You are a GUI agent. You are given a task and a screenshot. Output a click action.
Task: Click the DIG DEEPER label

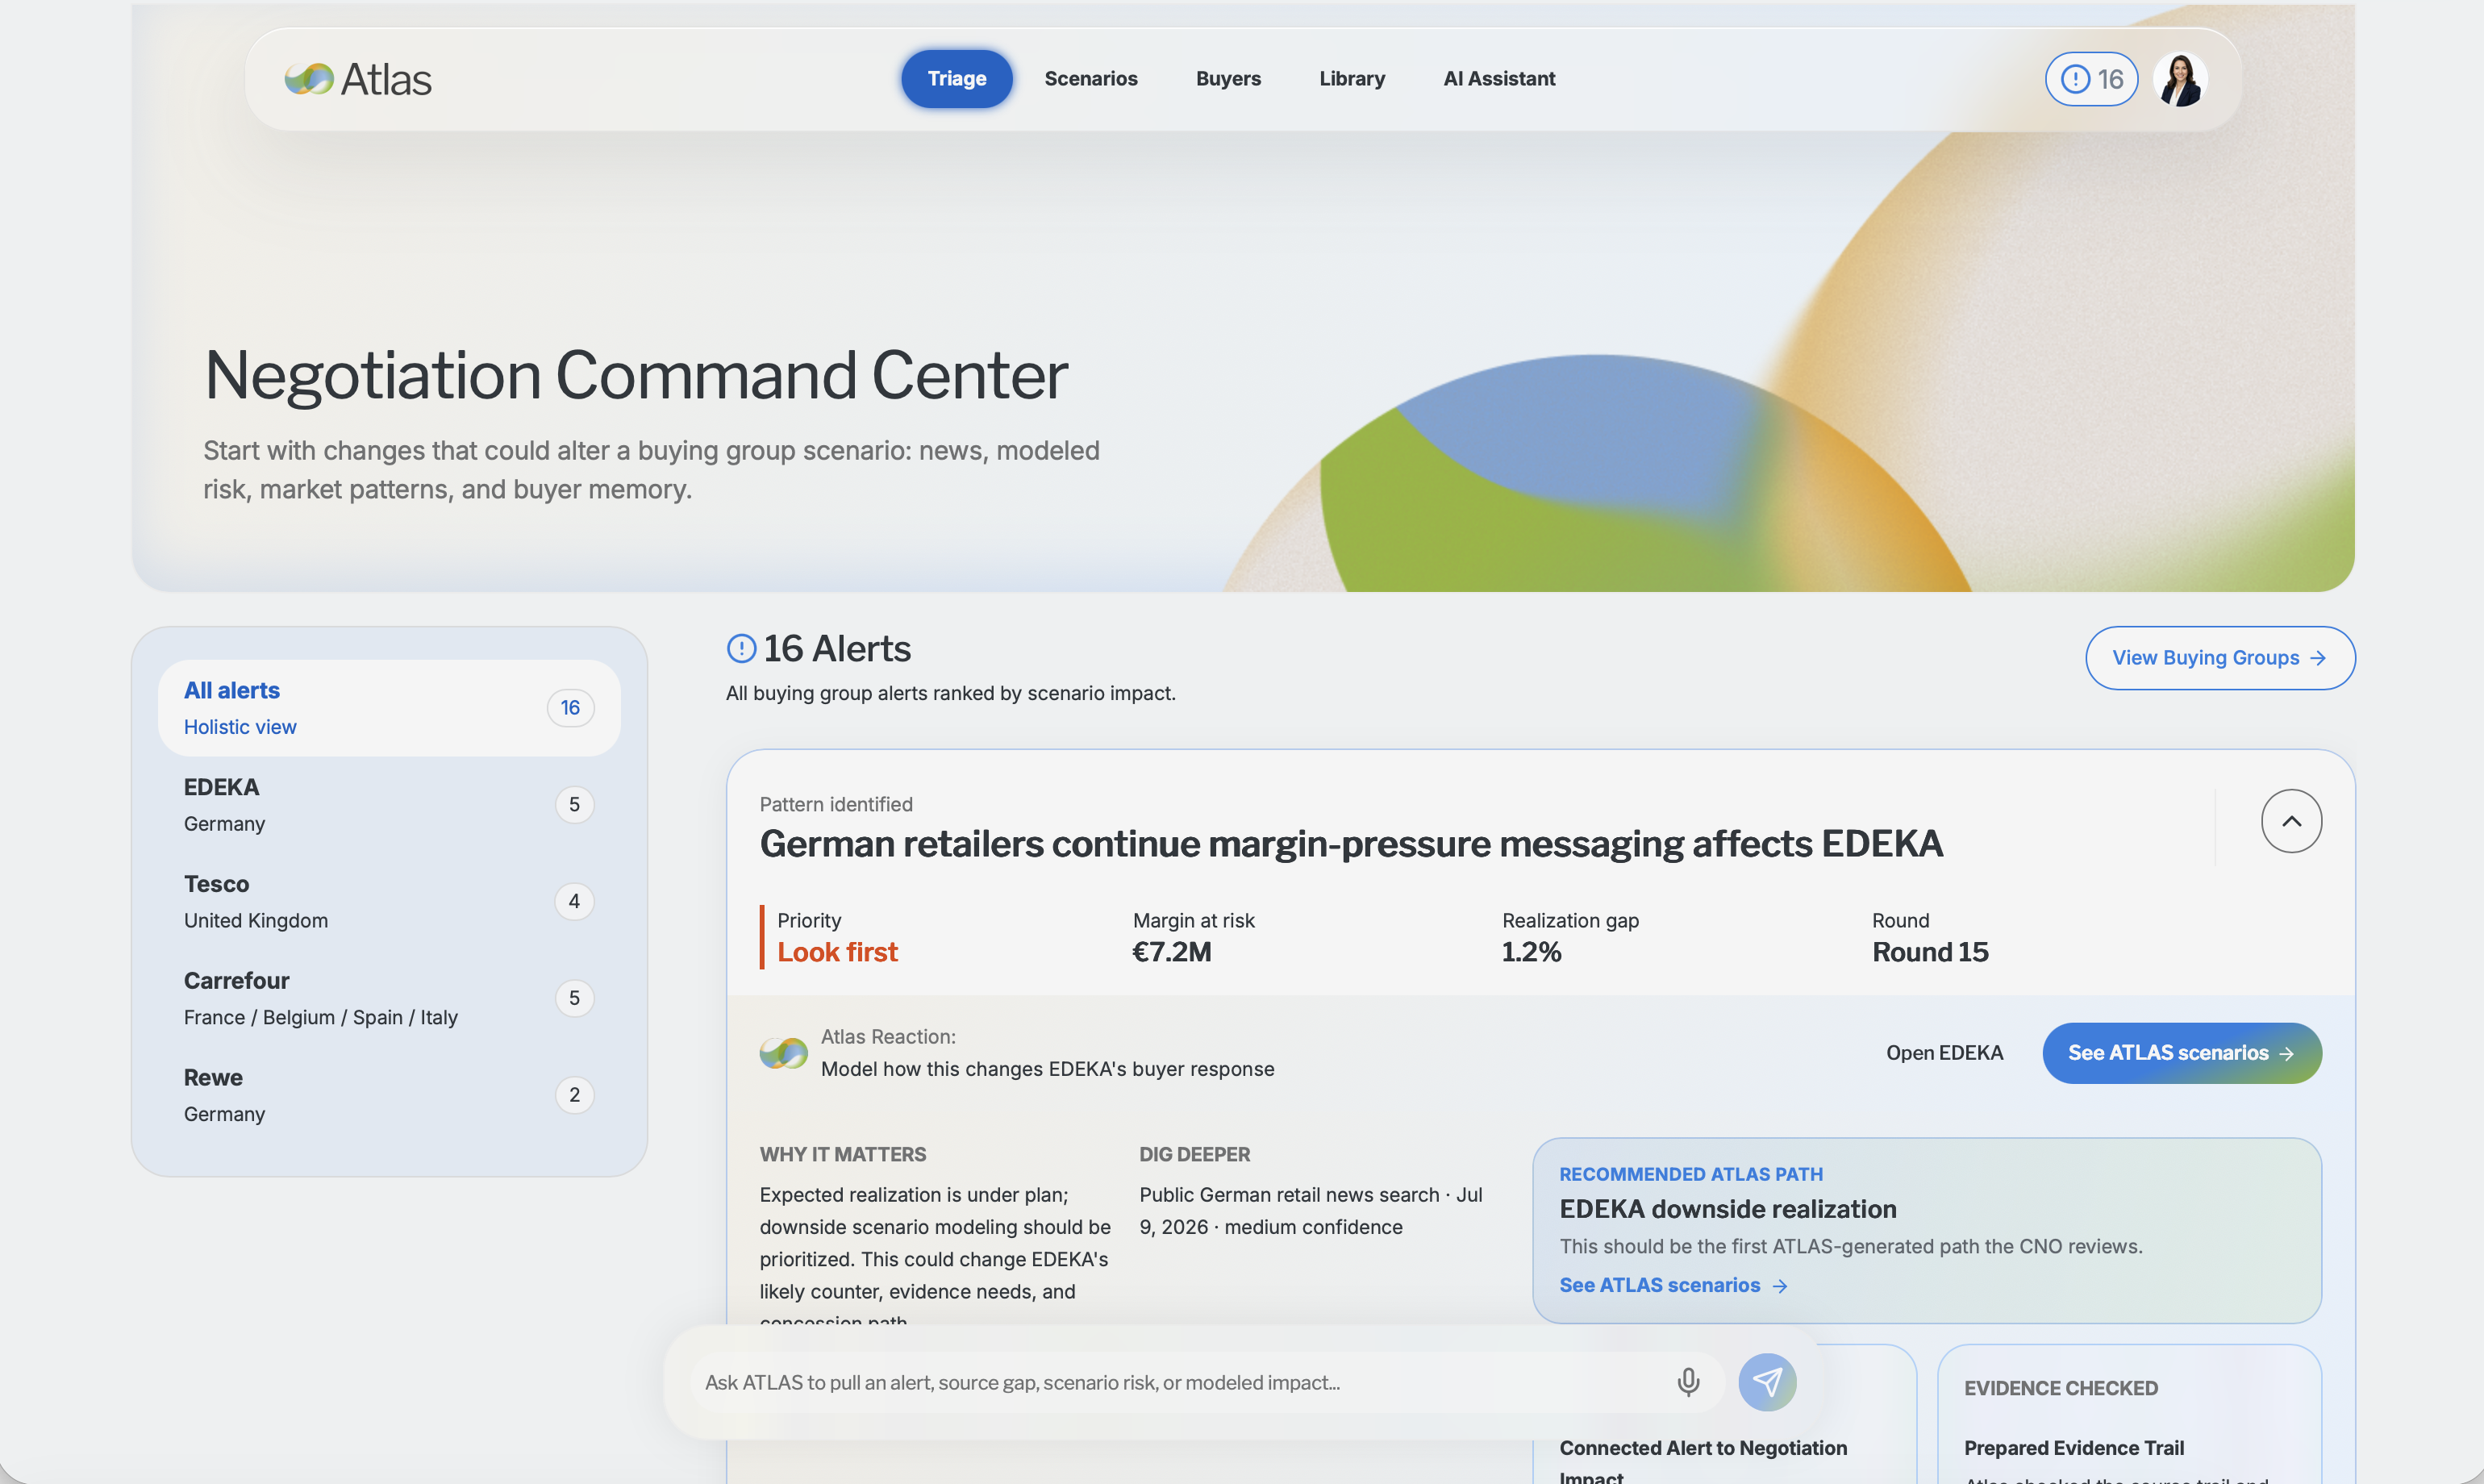(1194, 1154)
